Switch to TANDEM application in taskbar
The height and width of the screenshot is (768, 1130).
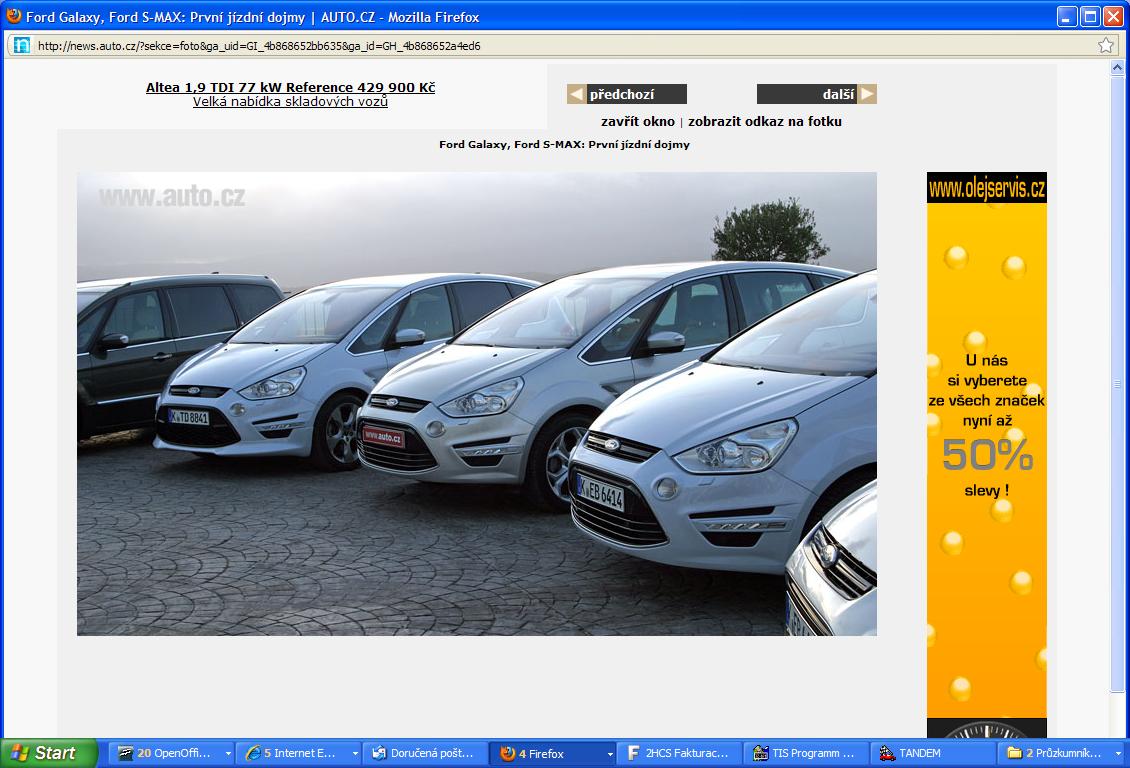[x=930, y=753]
